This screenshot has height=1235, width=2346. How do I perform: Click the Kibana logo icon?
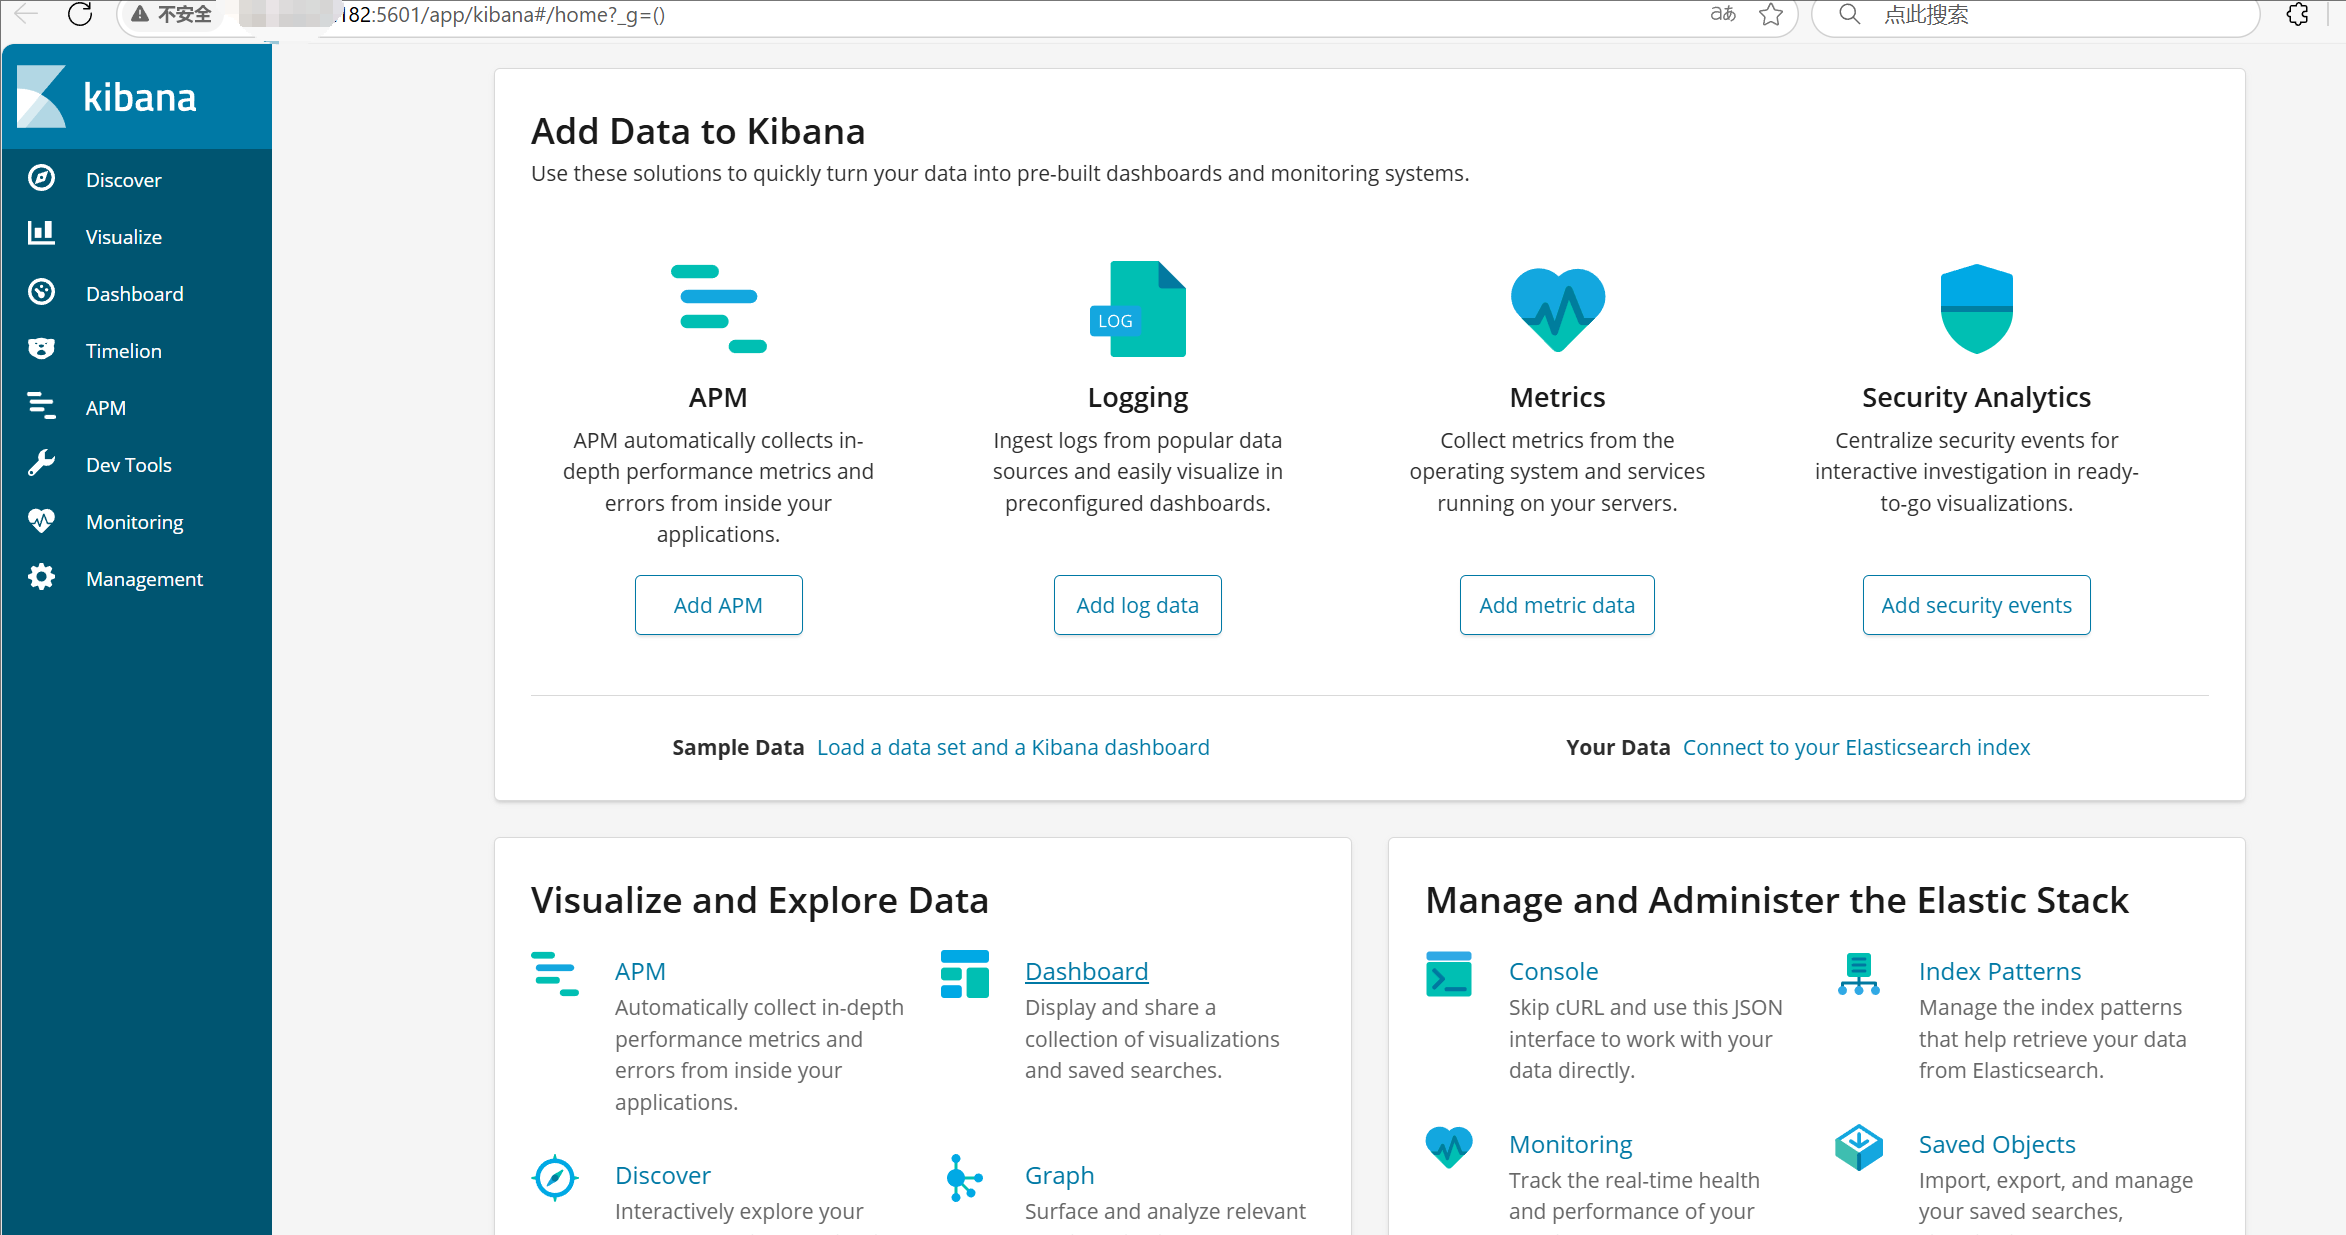click(x=42, y=97)
